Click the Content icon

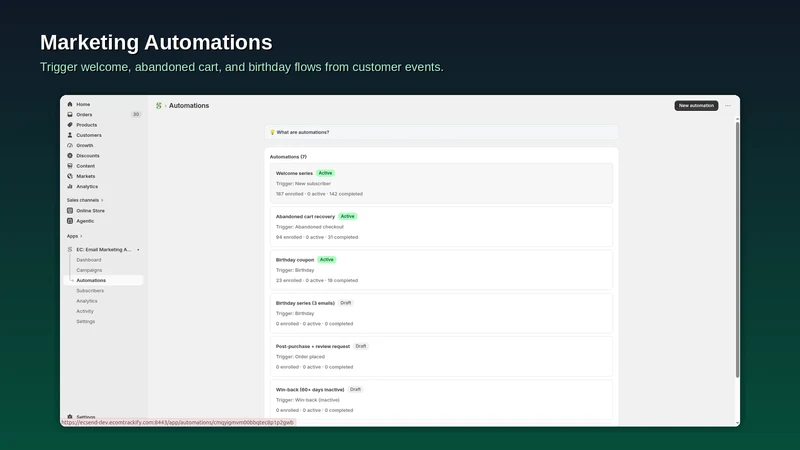pyautogui.click(x=70, y=166)
